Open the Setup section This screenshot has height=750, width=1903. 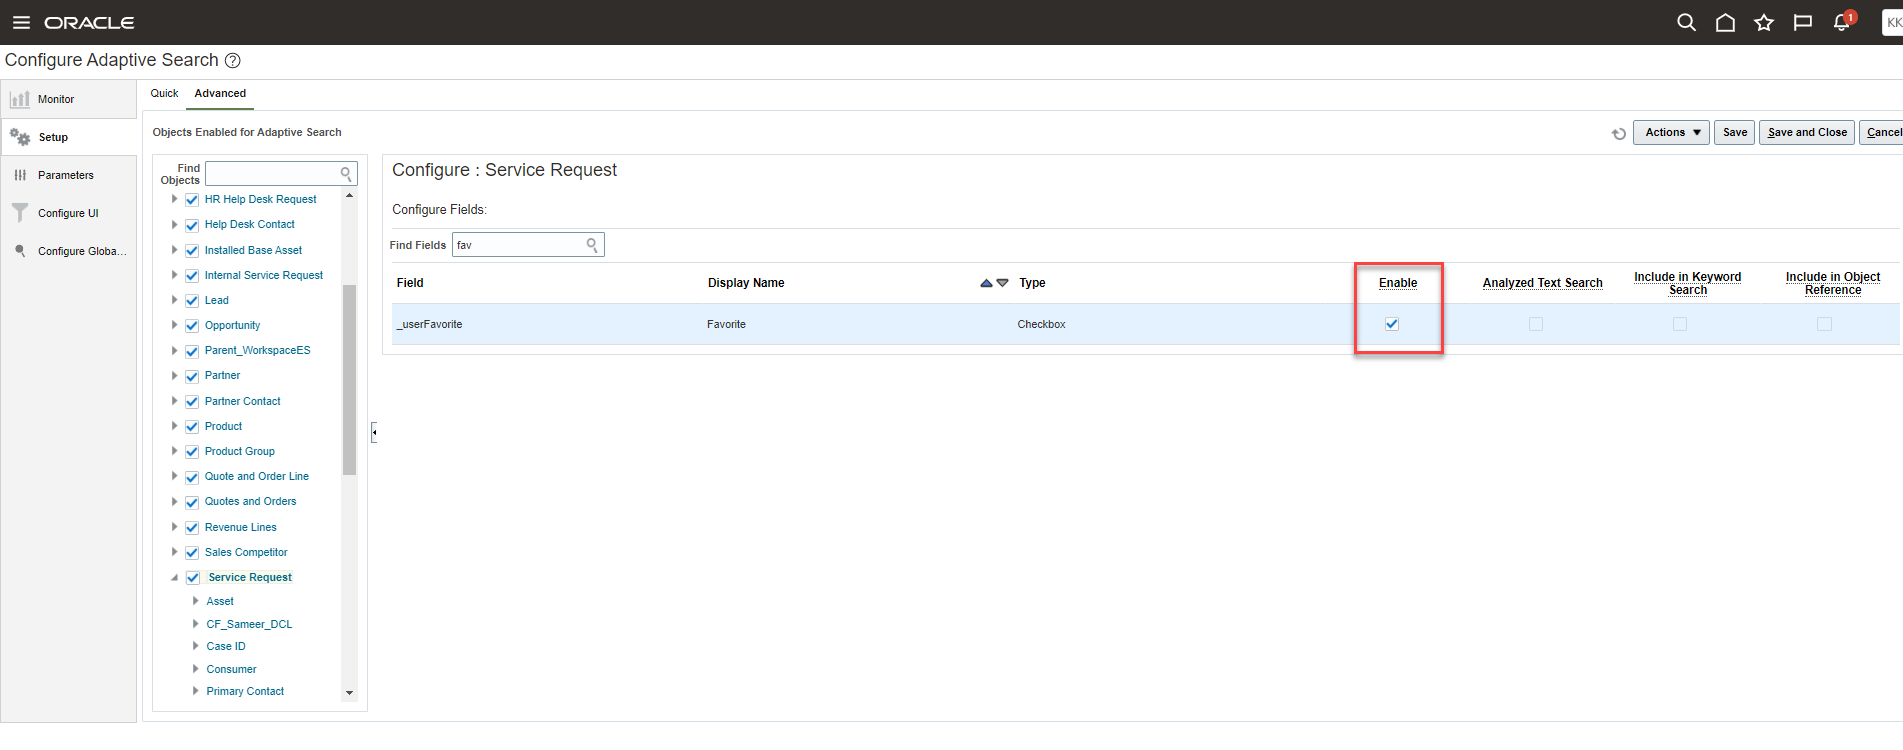[x=68, y=137]
